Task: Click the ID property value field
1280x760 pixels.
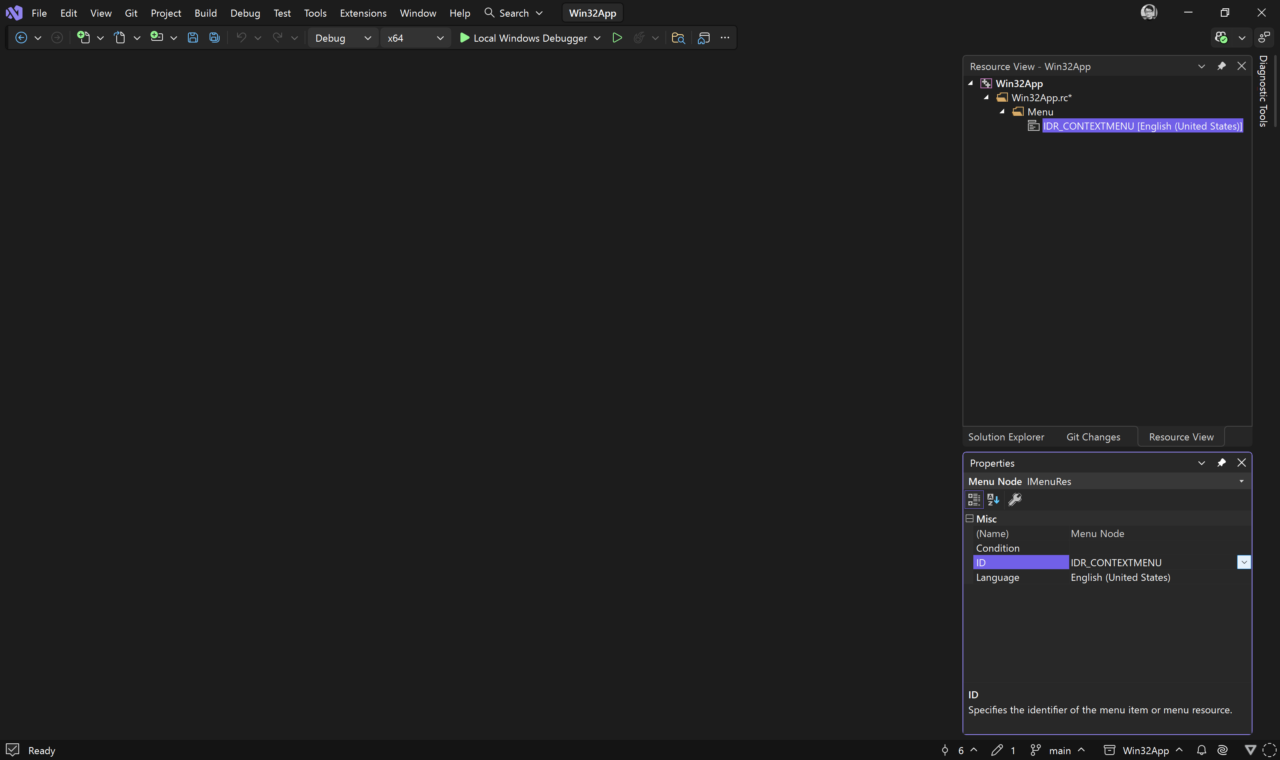Action: click(x=1150, y=563)
